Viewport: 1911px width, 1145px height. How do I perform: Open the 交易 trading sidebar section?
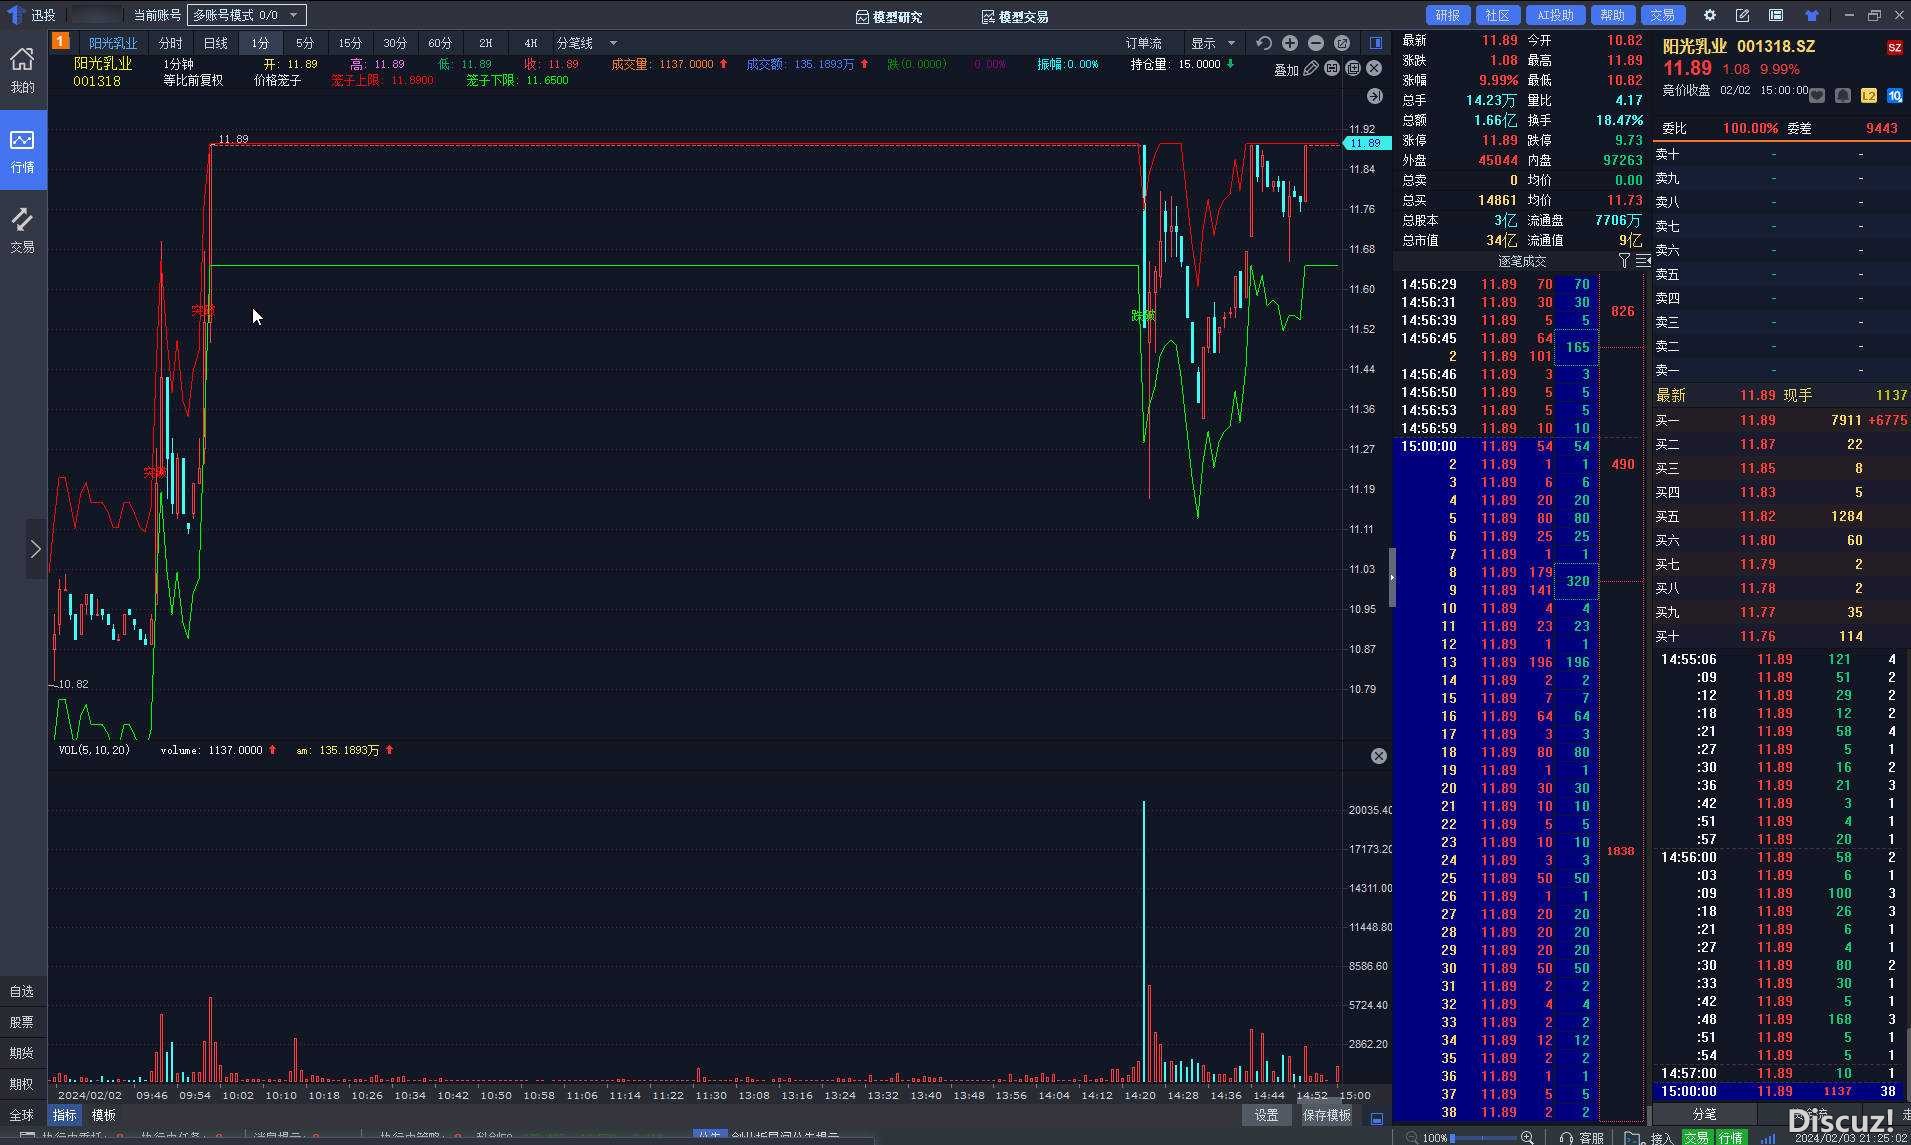tap(22, 230)
